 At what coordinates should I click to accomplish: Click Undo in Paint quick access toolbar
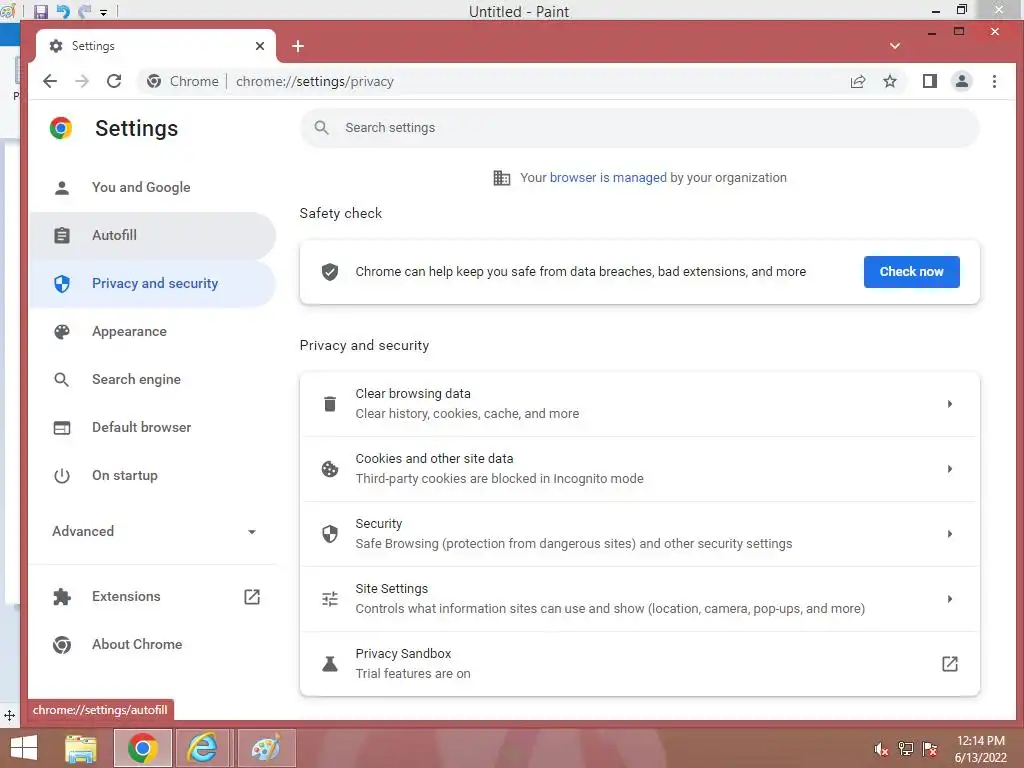pos(63,11)
